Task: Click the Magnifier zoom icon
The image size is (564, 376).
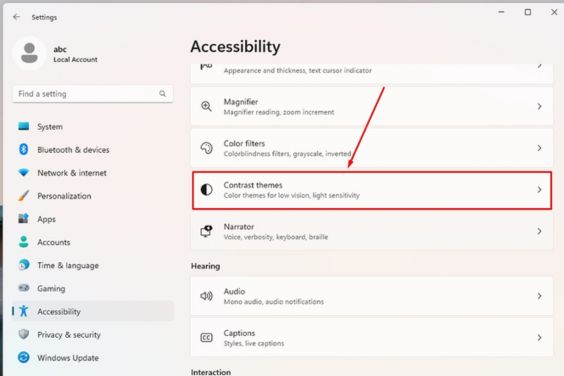Action: [206, 106]
